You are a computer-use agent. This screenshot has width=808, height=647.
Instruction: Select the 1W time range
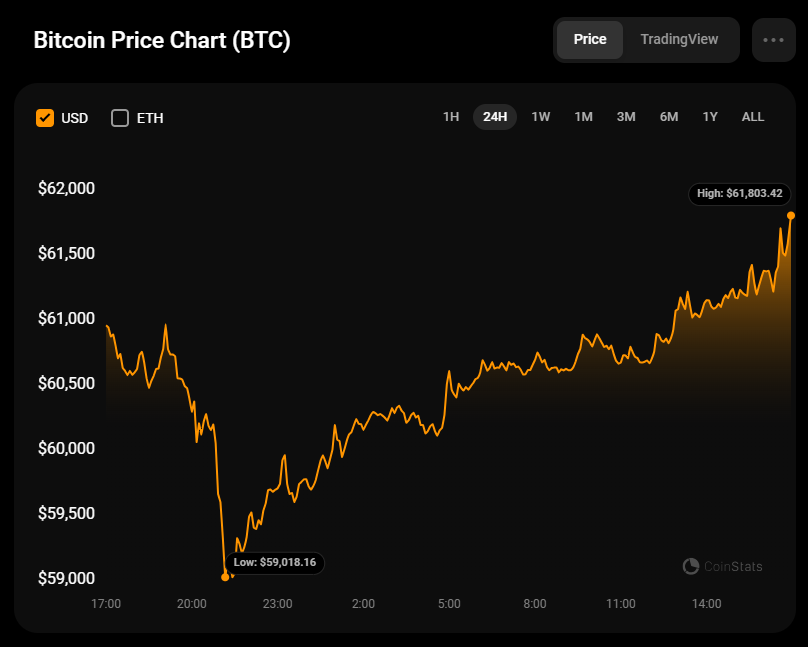click(x=541, y=117)
